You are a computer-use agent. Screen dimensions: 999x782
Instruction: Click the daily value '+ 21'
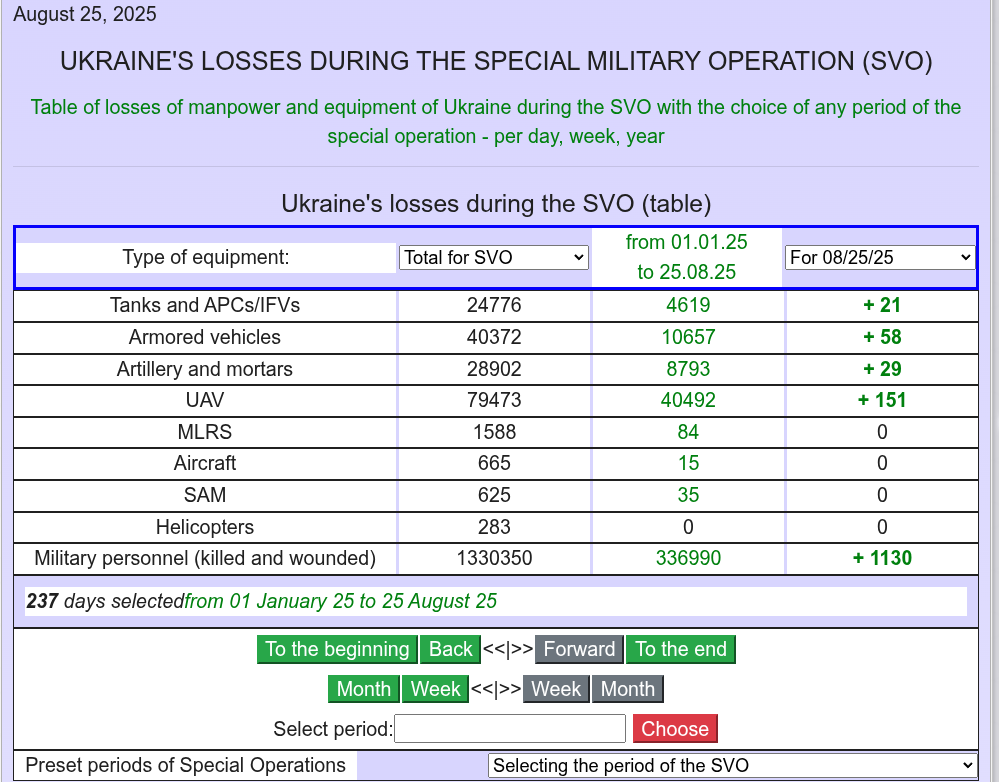click(882, 305)
